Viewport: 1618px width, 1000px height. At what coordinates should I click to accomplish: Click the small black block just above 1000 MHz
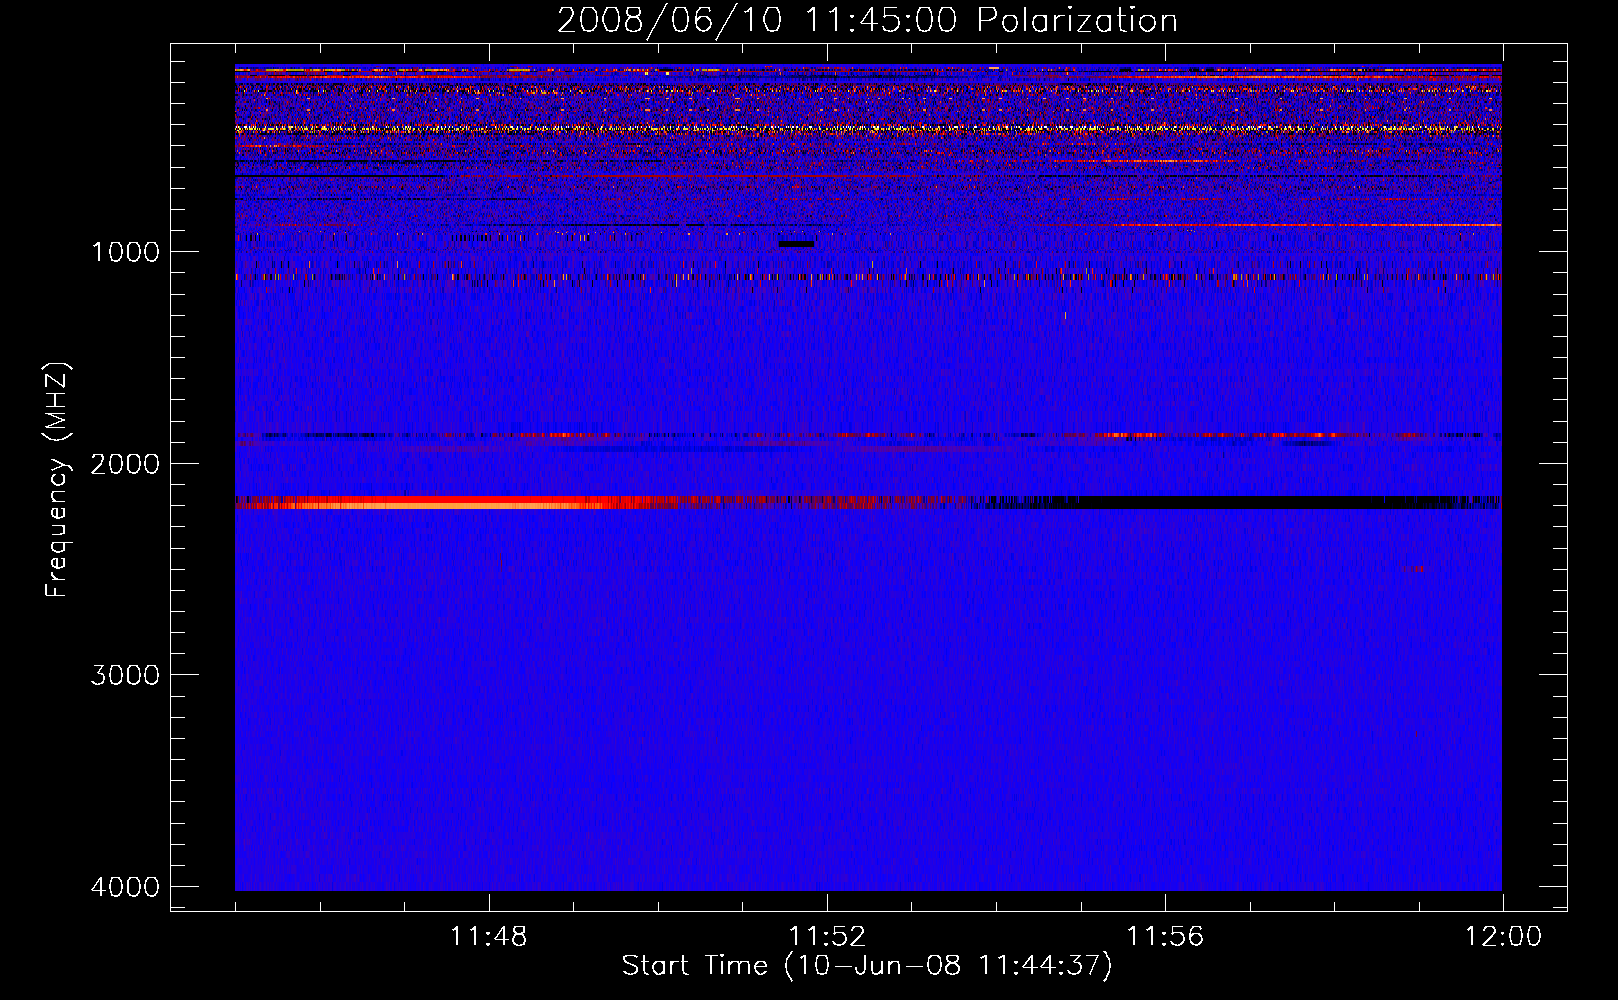tap(796, 244)
